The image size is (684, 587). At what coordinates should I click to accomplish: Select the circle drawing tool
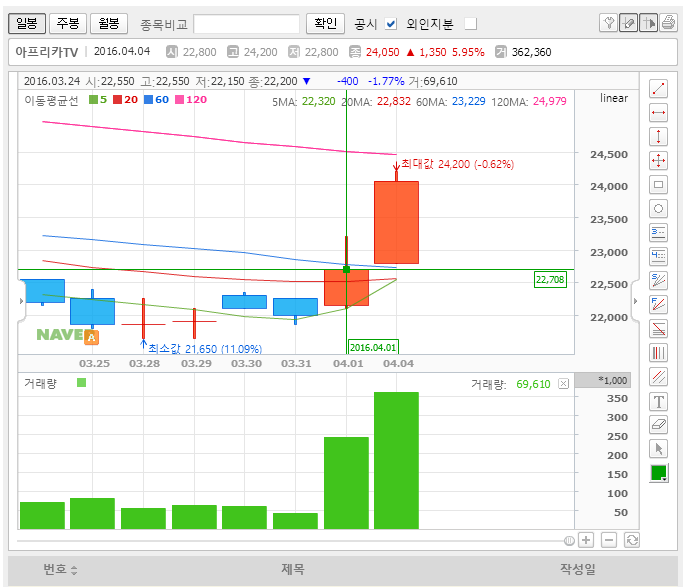click(658, 208)
